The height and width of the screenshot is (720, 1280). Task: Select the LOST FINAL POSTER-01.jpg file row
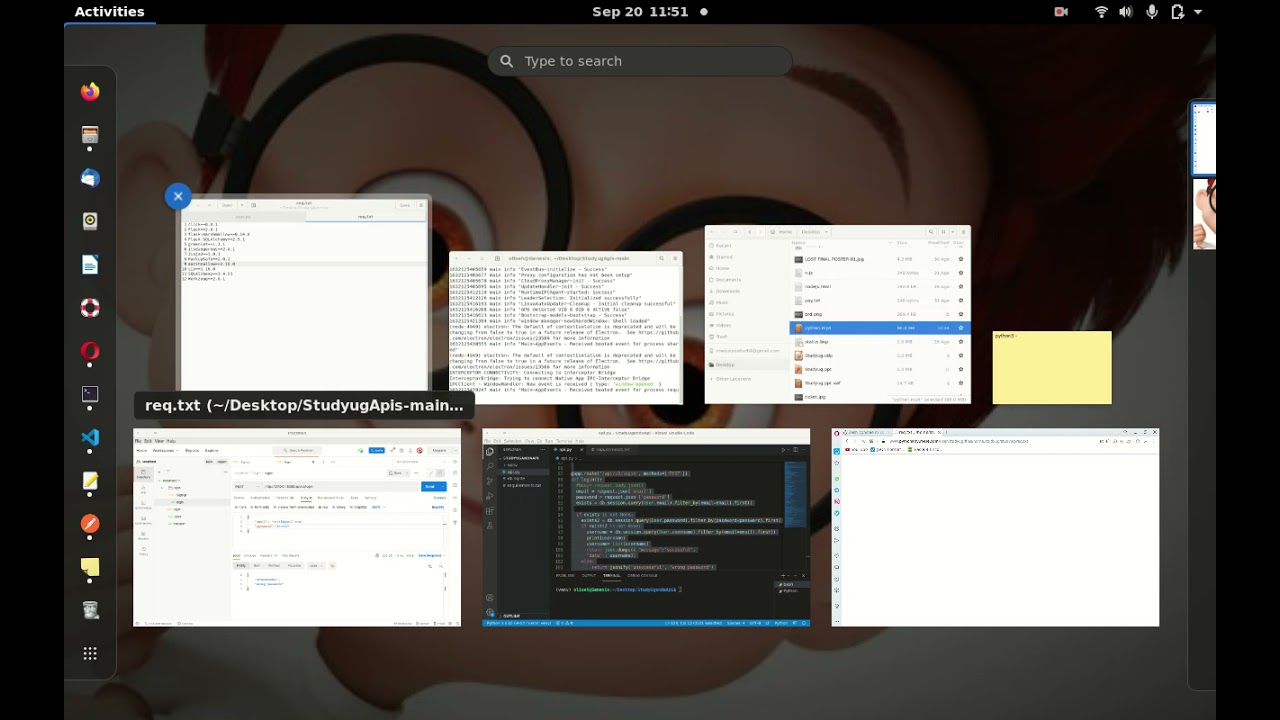880,259
